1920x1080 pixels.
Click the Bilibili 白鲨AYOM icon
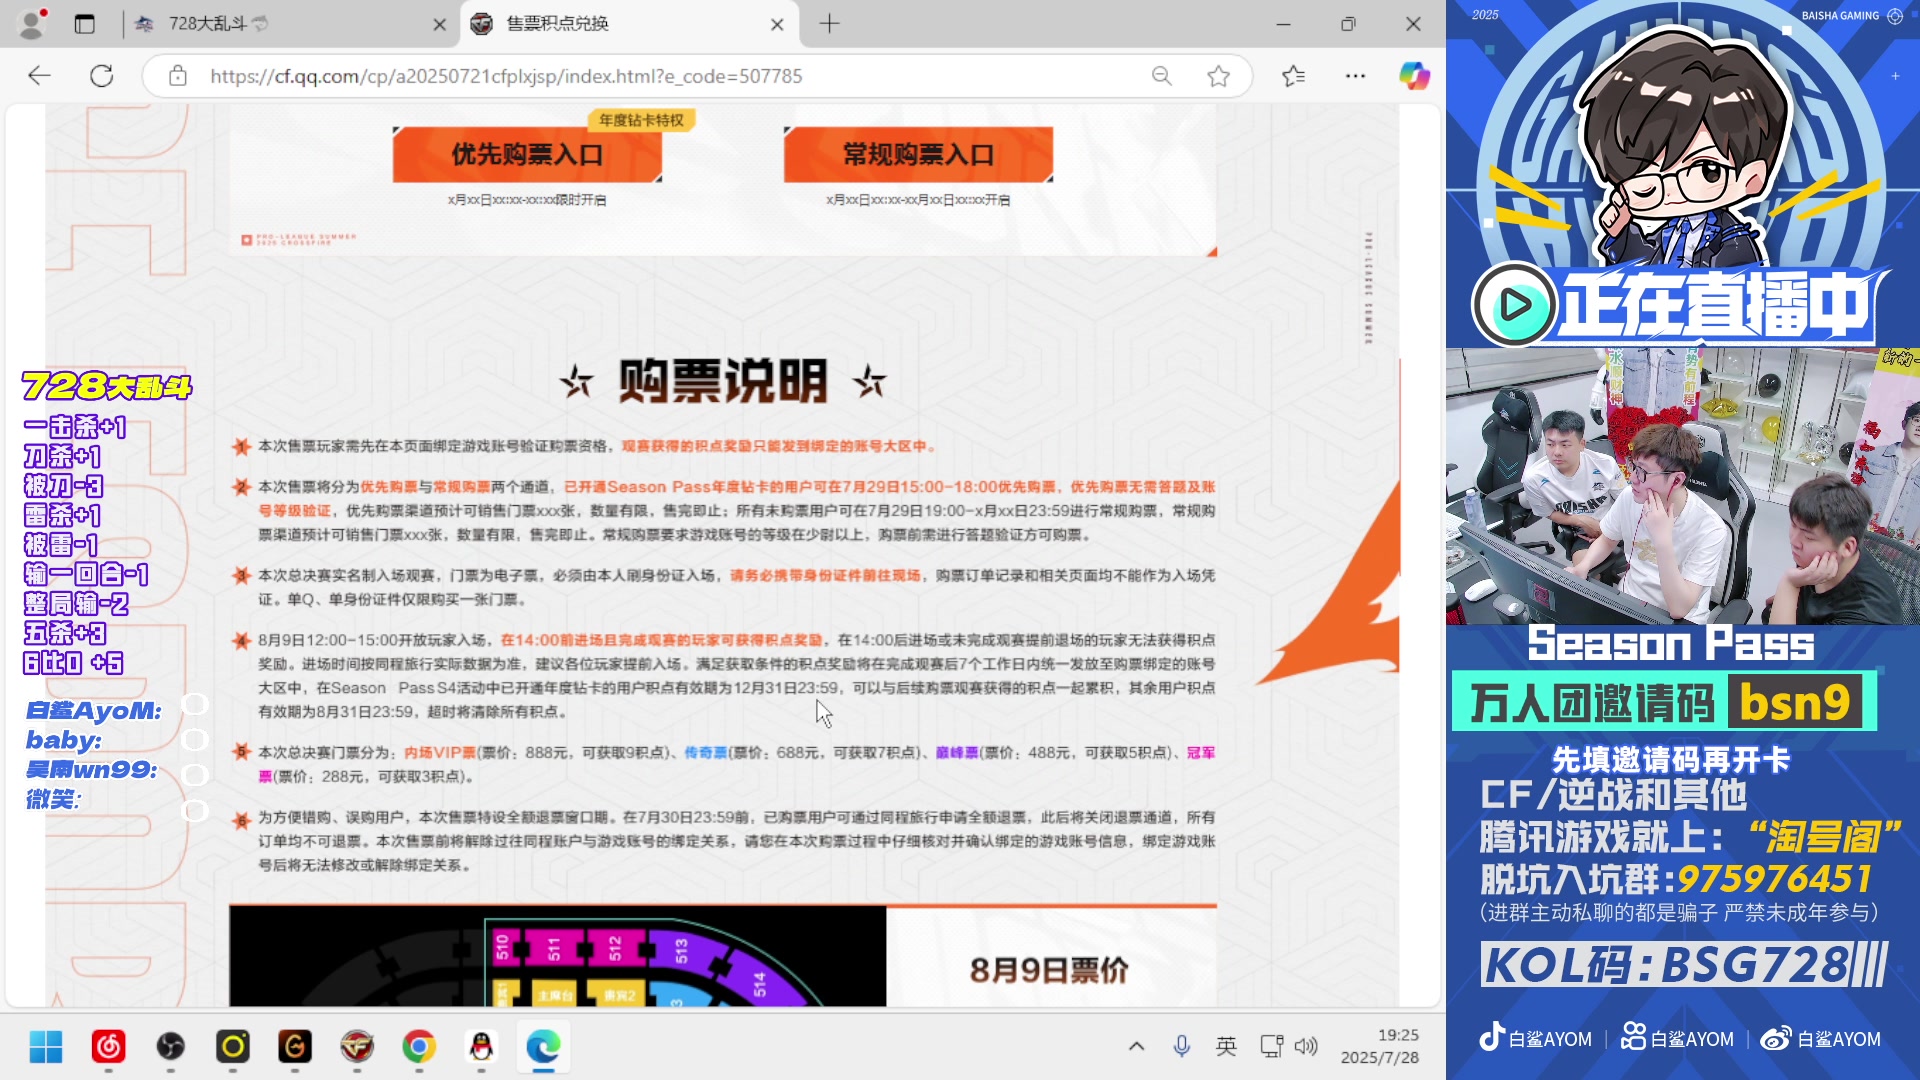coord(1633,1037)
